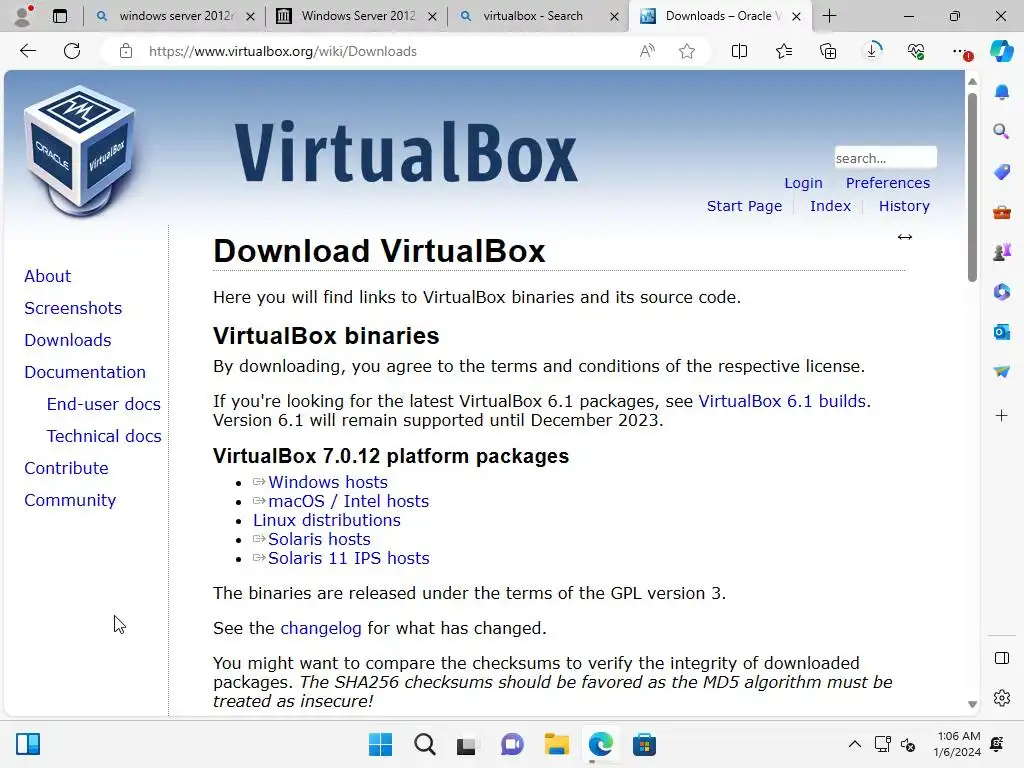Open tab actions menu icon

(59, 16)
